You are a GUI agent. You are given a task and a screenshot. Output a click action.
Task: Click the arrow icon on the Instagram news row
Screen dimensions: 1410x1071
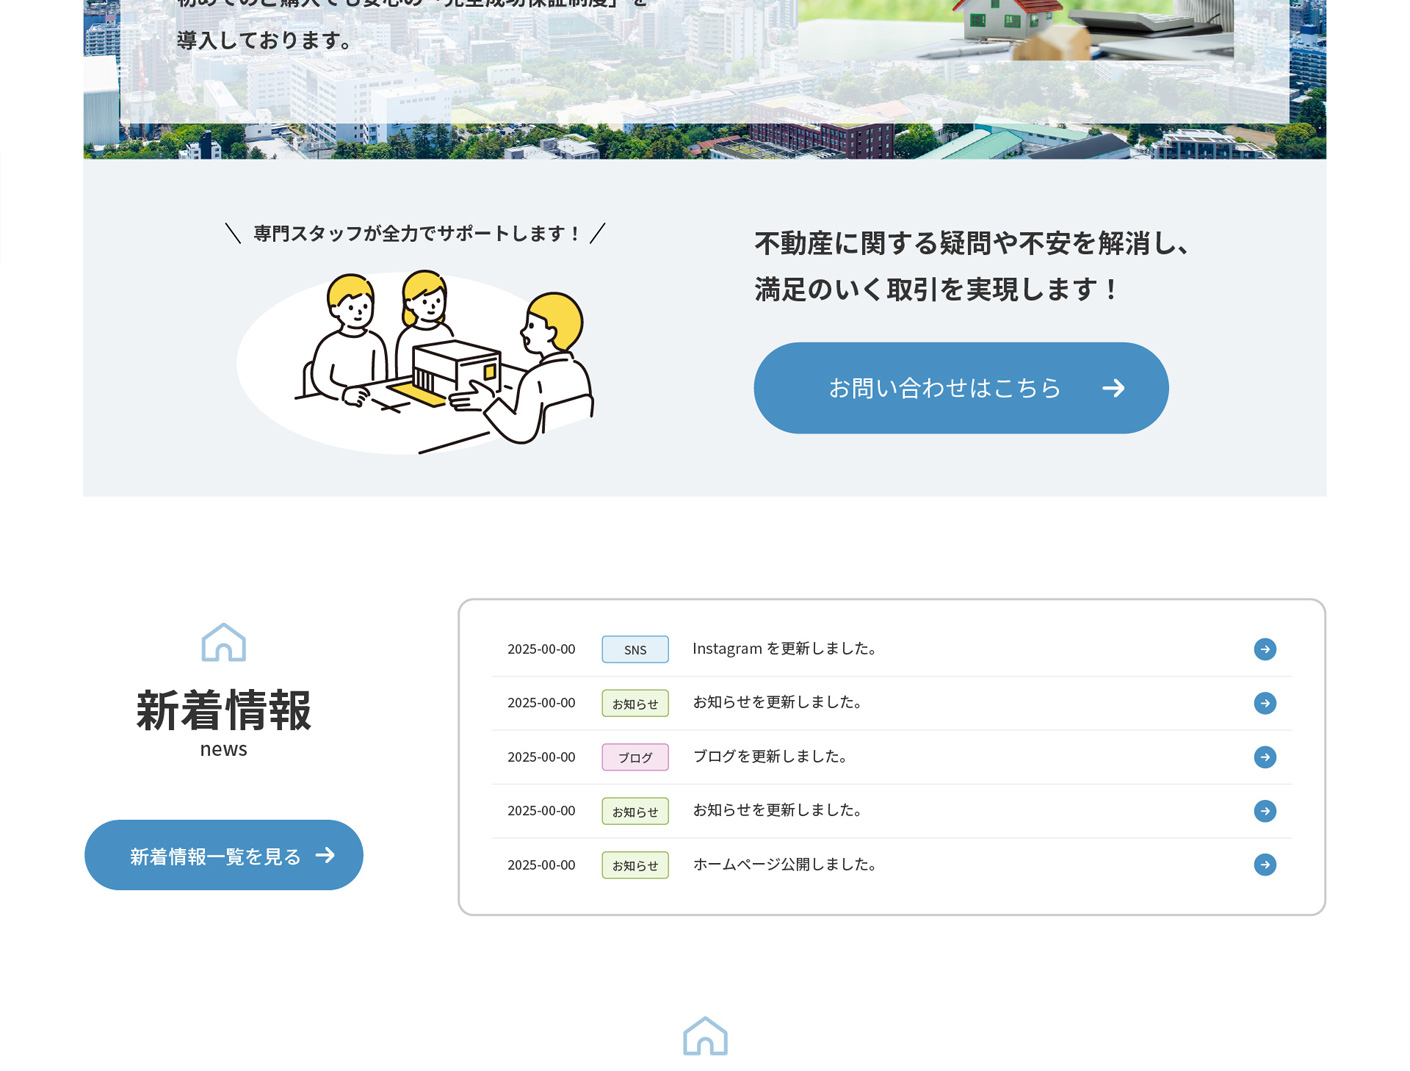pyautogui.click(x=1264, y=648)
